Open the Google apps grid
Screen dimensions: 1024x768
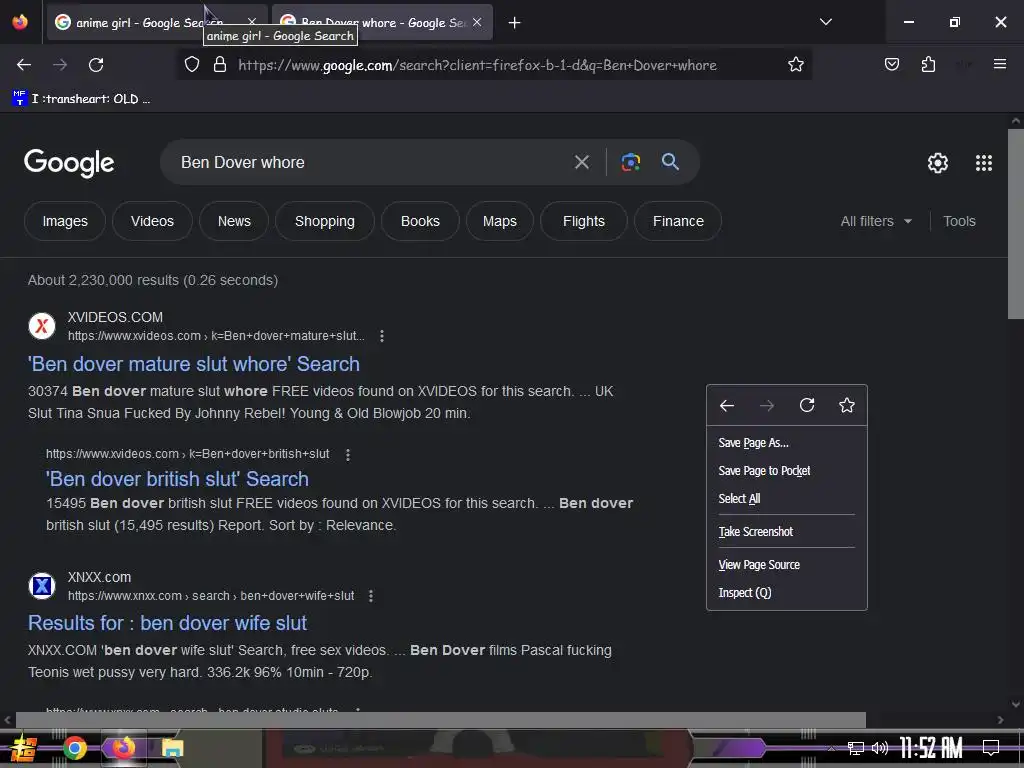click(x=984, y=163)
